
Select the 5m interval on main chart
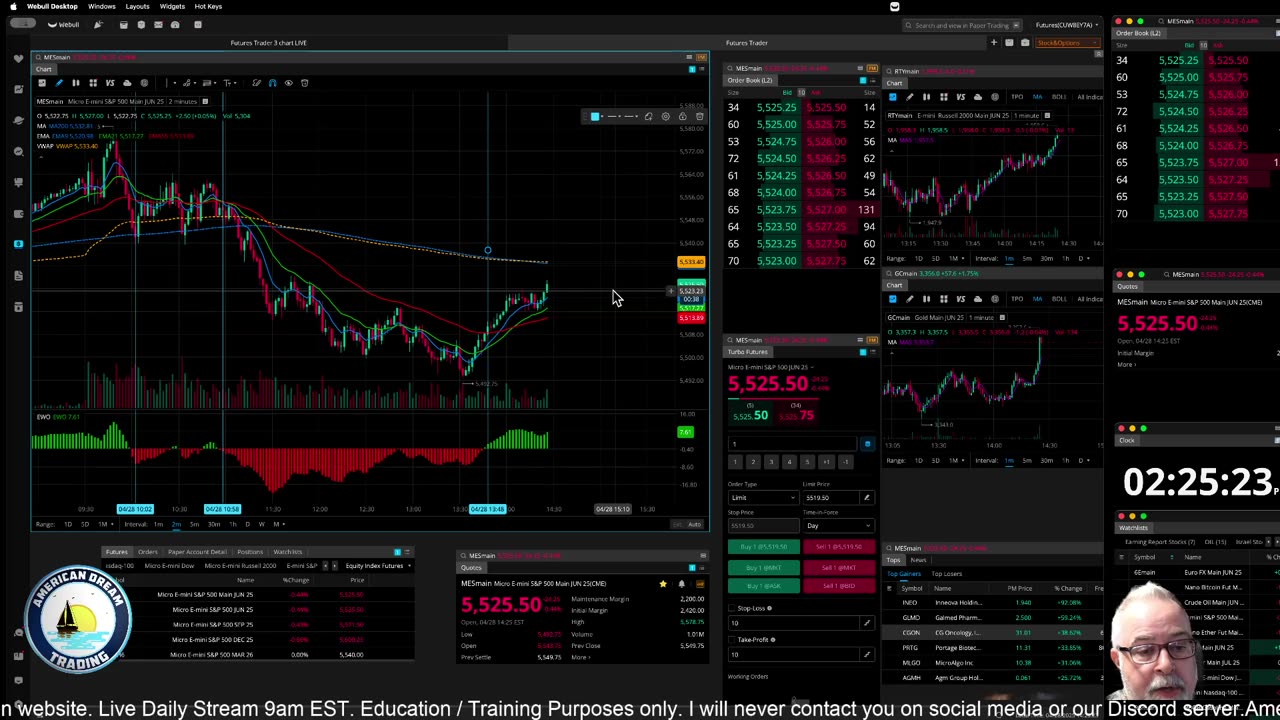point(195,524)
